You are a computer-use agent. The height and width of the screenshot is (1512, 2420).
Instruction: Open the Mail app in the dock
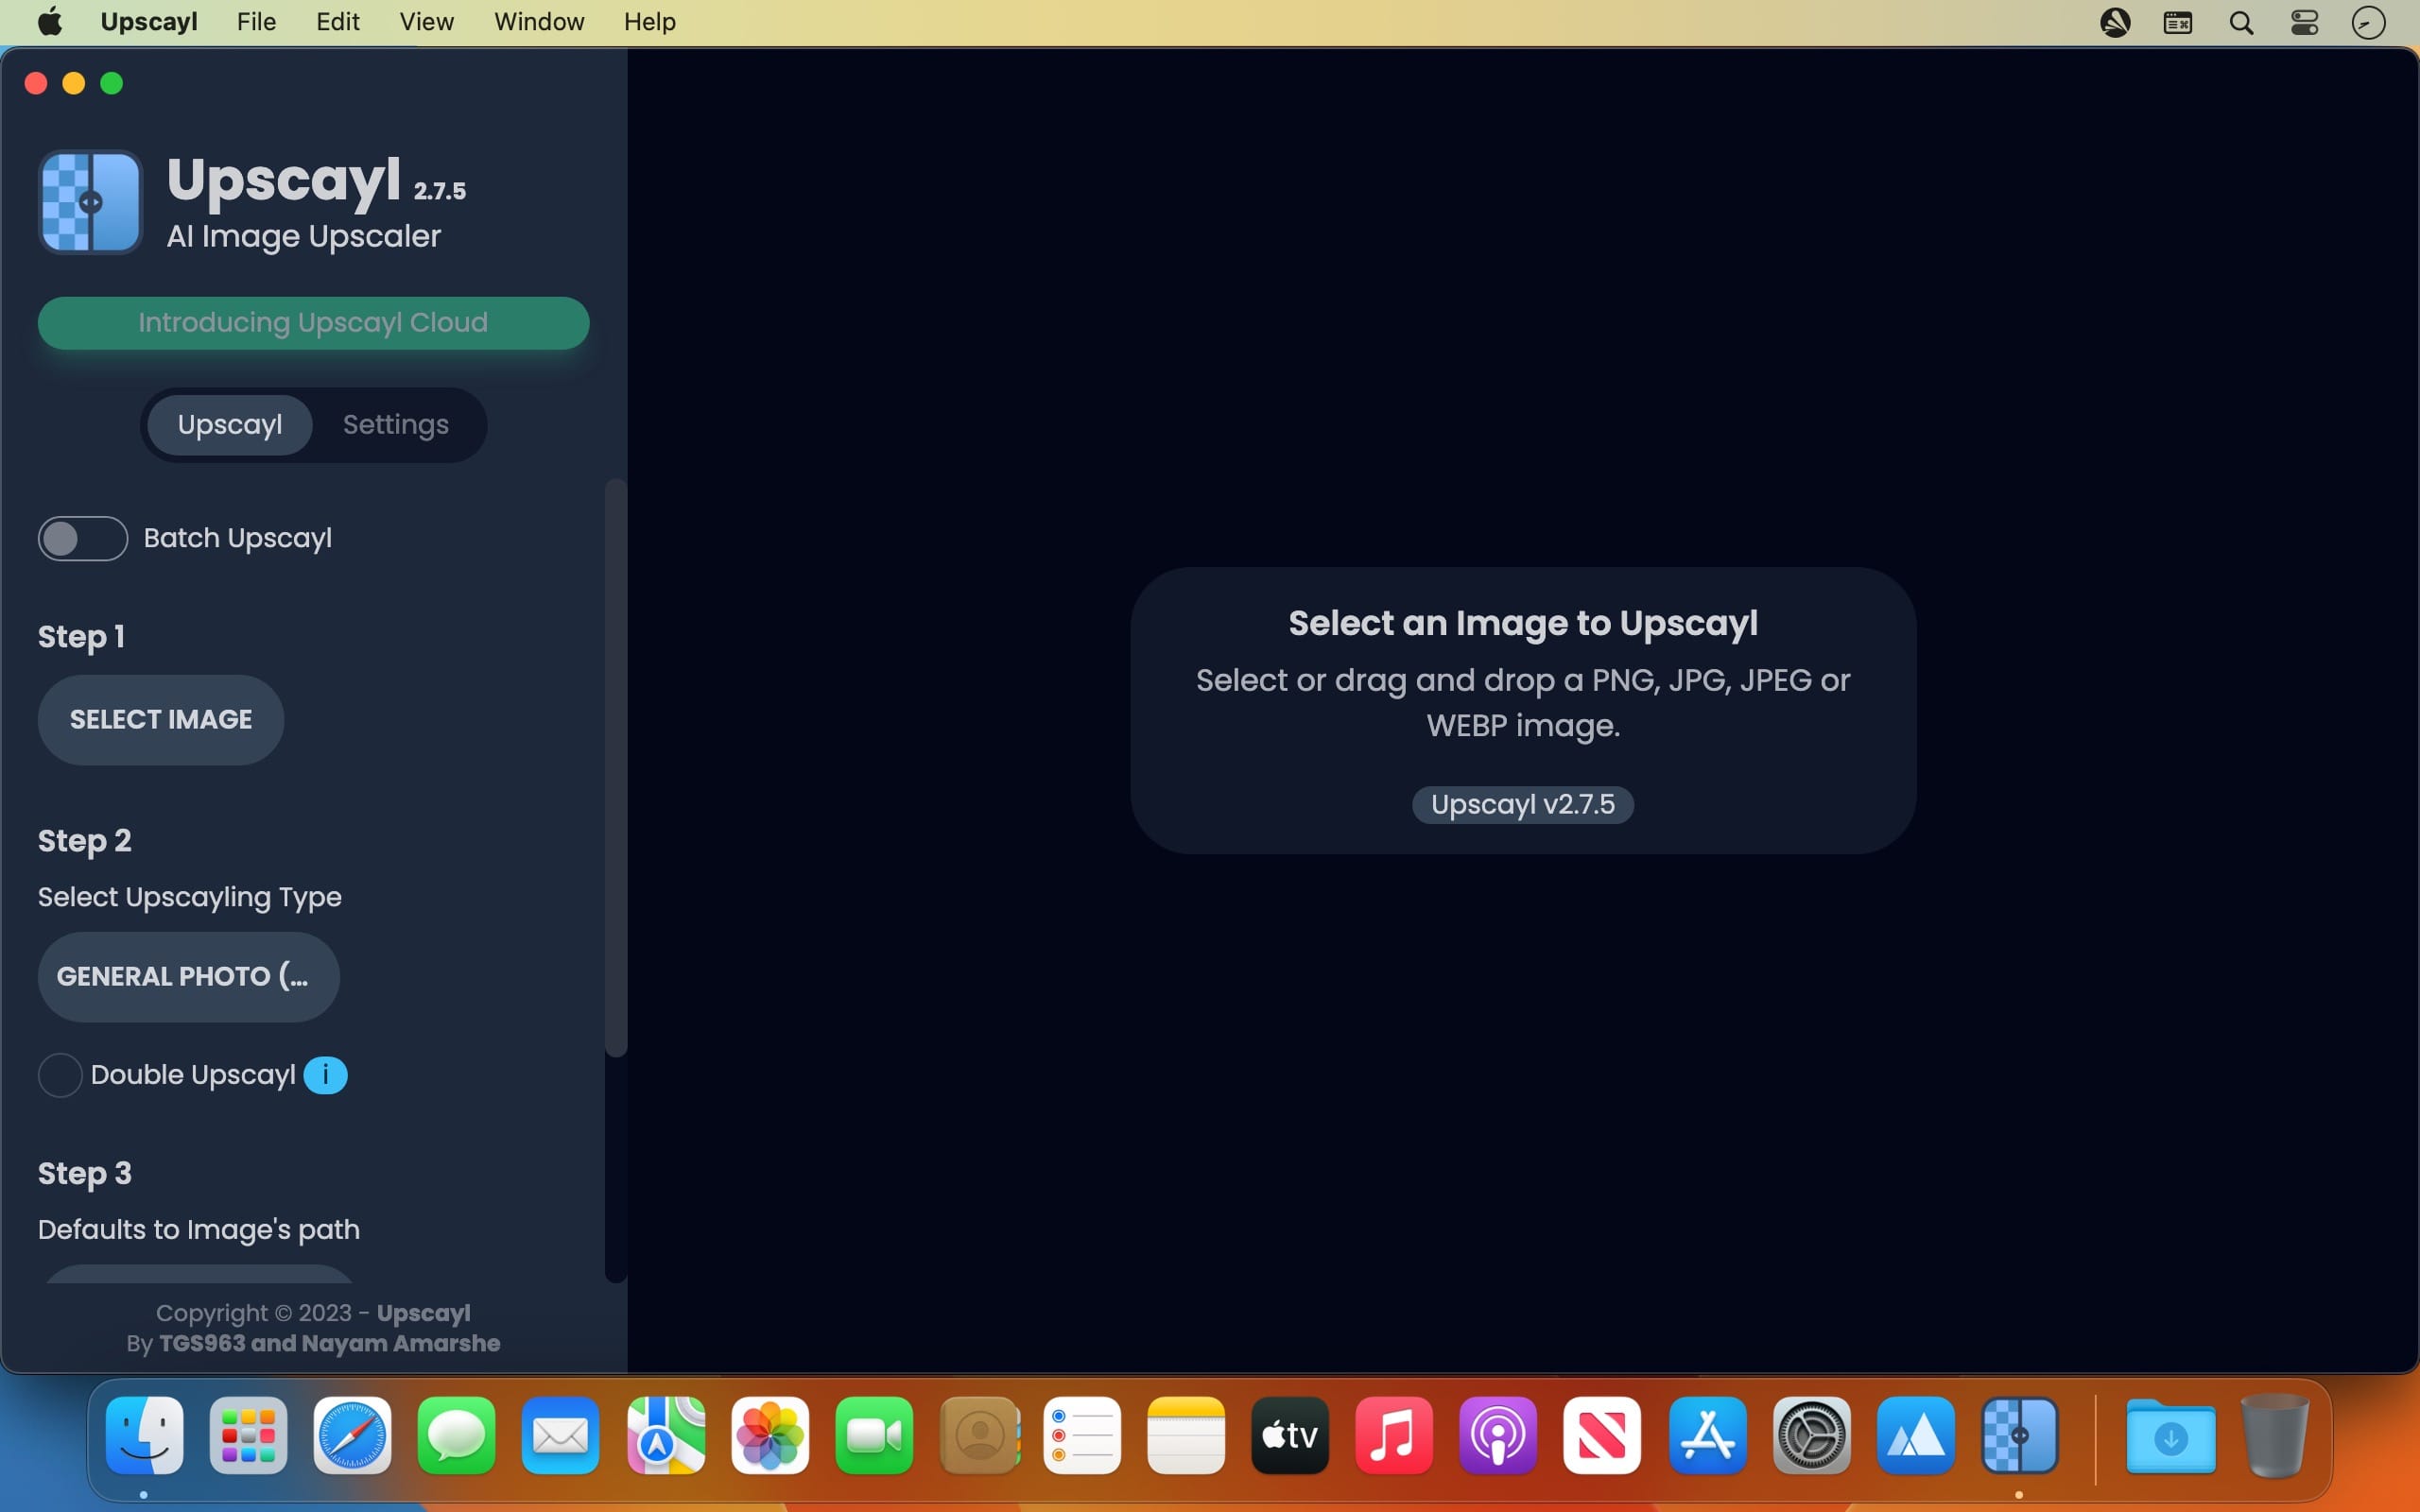[x=561, y=1435]
